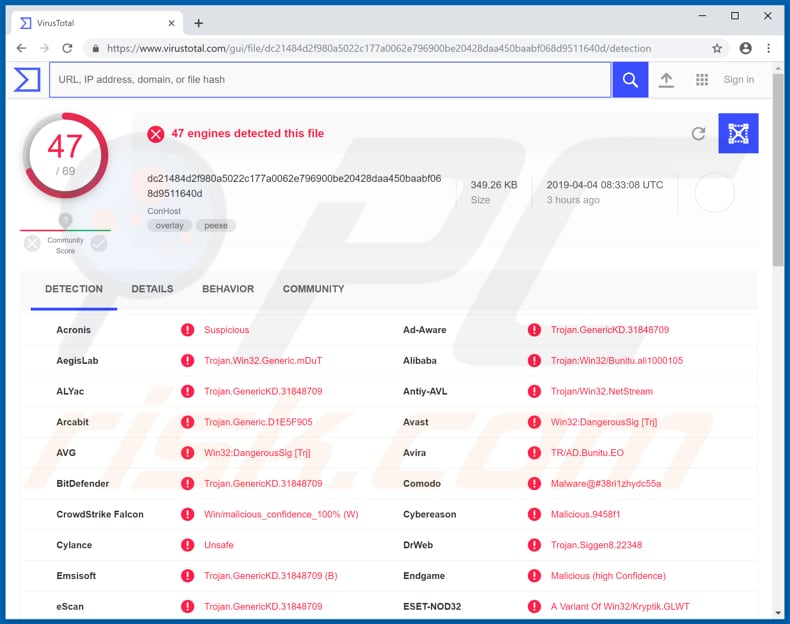Click Arcabit's Trojan.Generic.D1E5F905 result
This screenshot has height=624, width=790.
coord(258,422)
